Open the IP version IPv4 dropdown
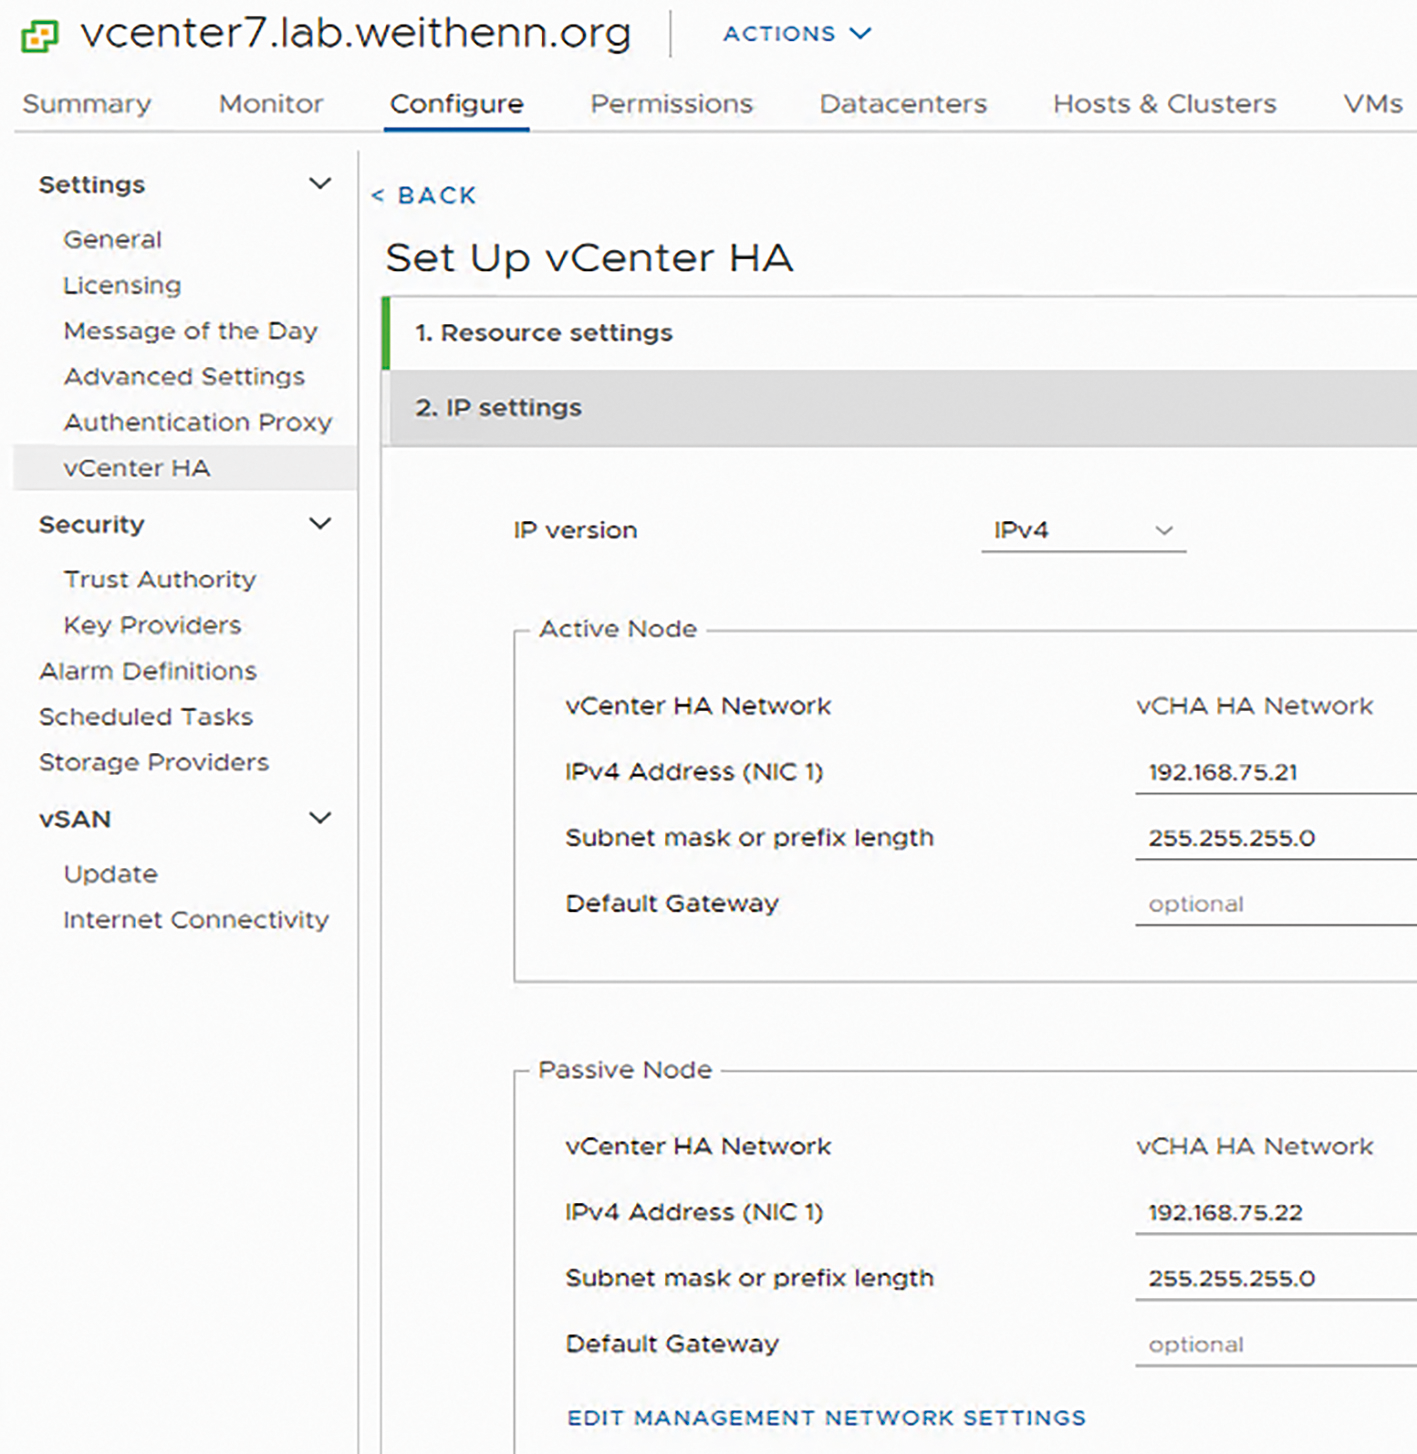This screenshot has width=1417, height=1454. click(1083, 531)
